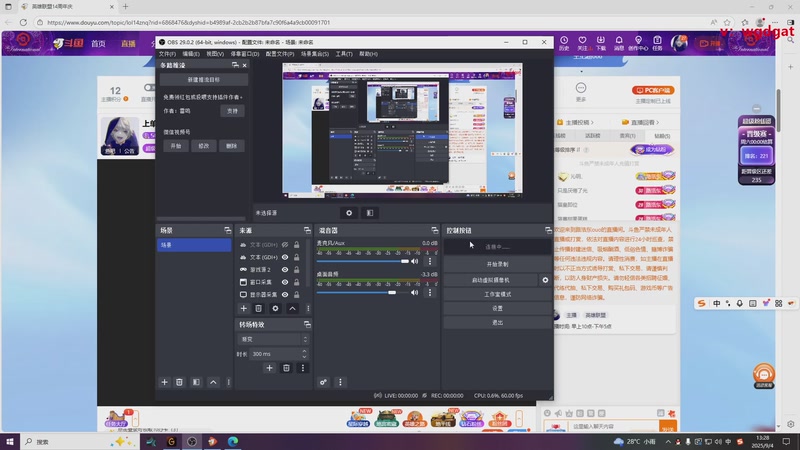
Task: Hide the 游戏源 2 source
Action: (285, 269)
